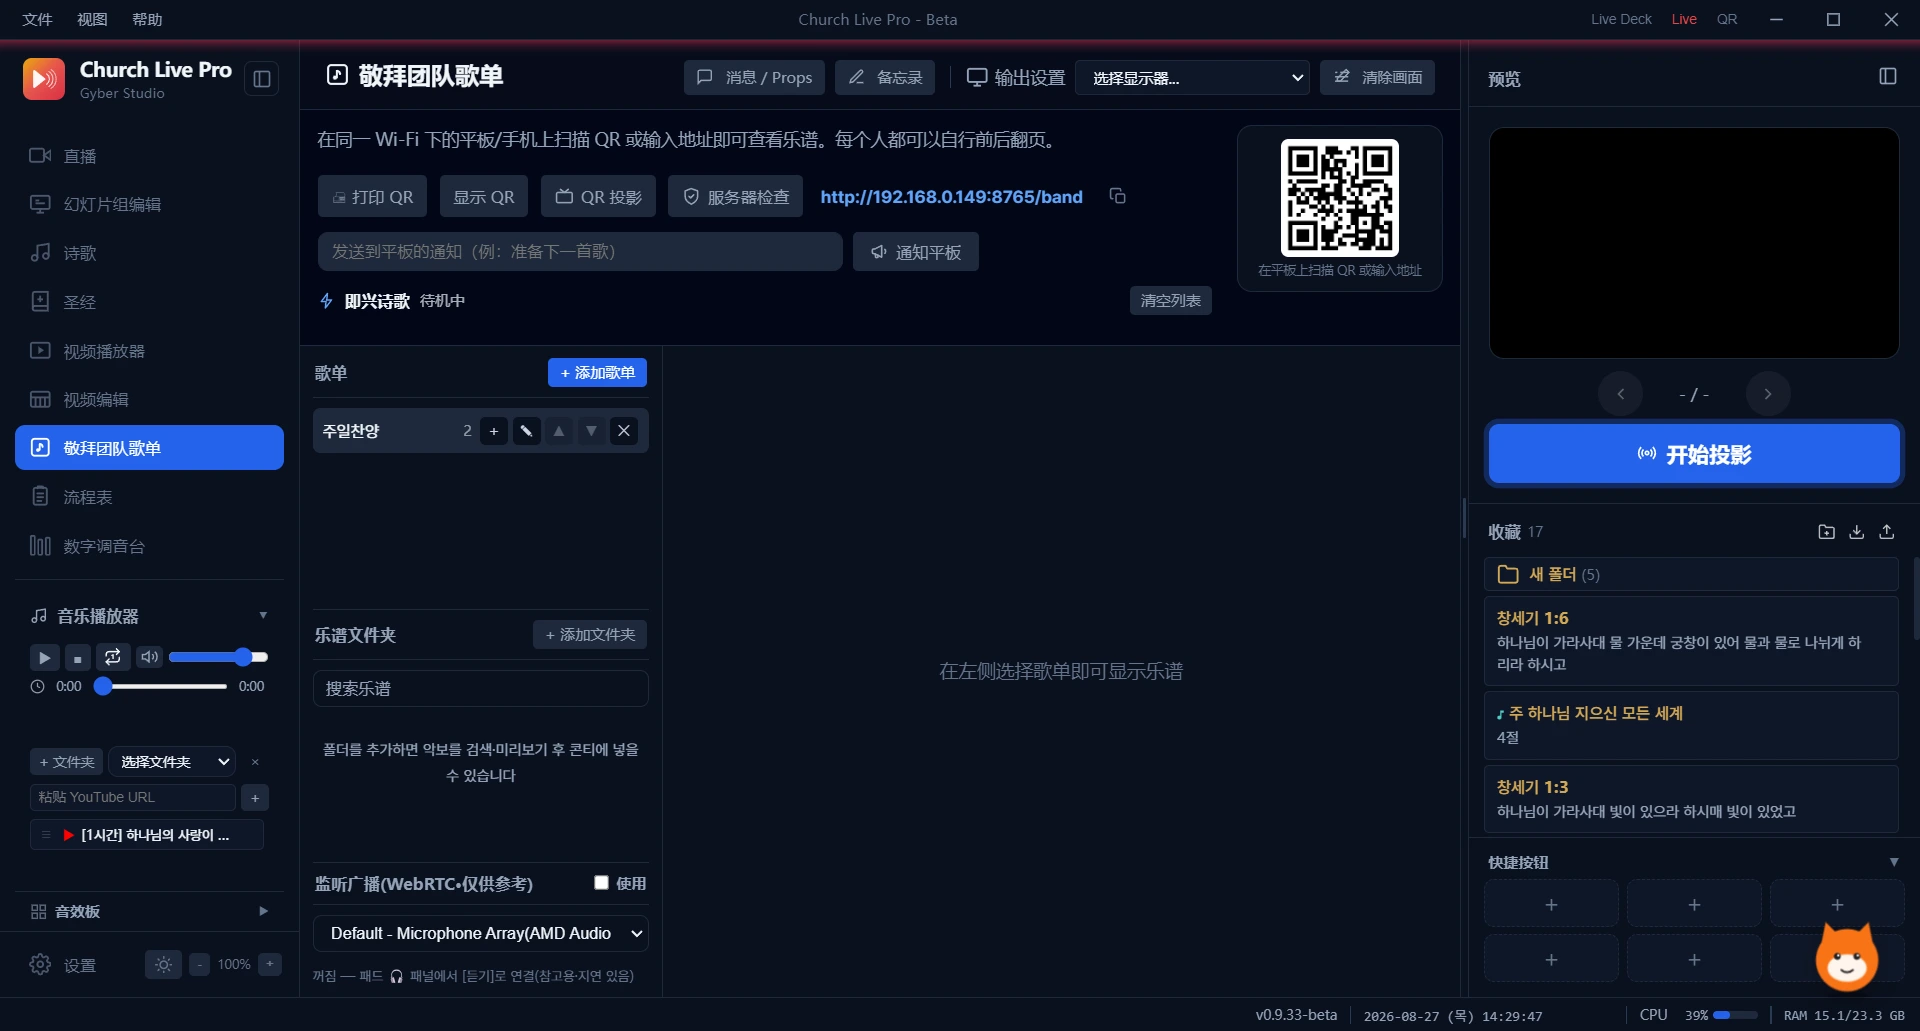Select the 창세기 1:6 favorite

click(1691, 641)
